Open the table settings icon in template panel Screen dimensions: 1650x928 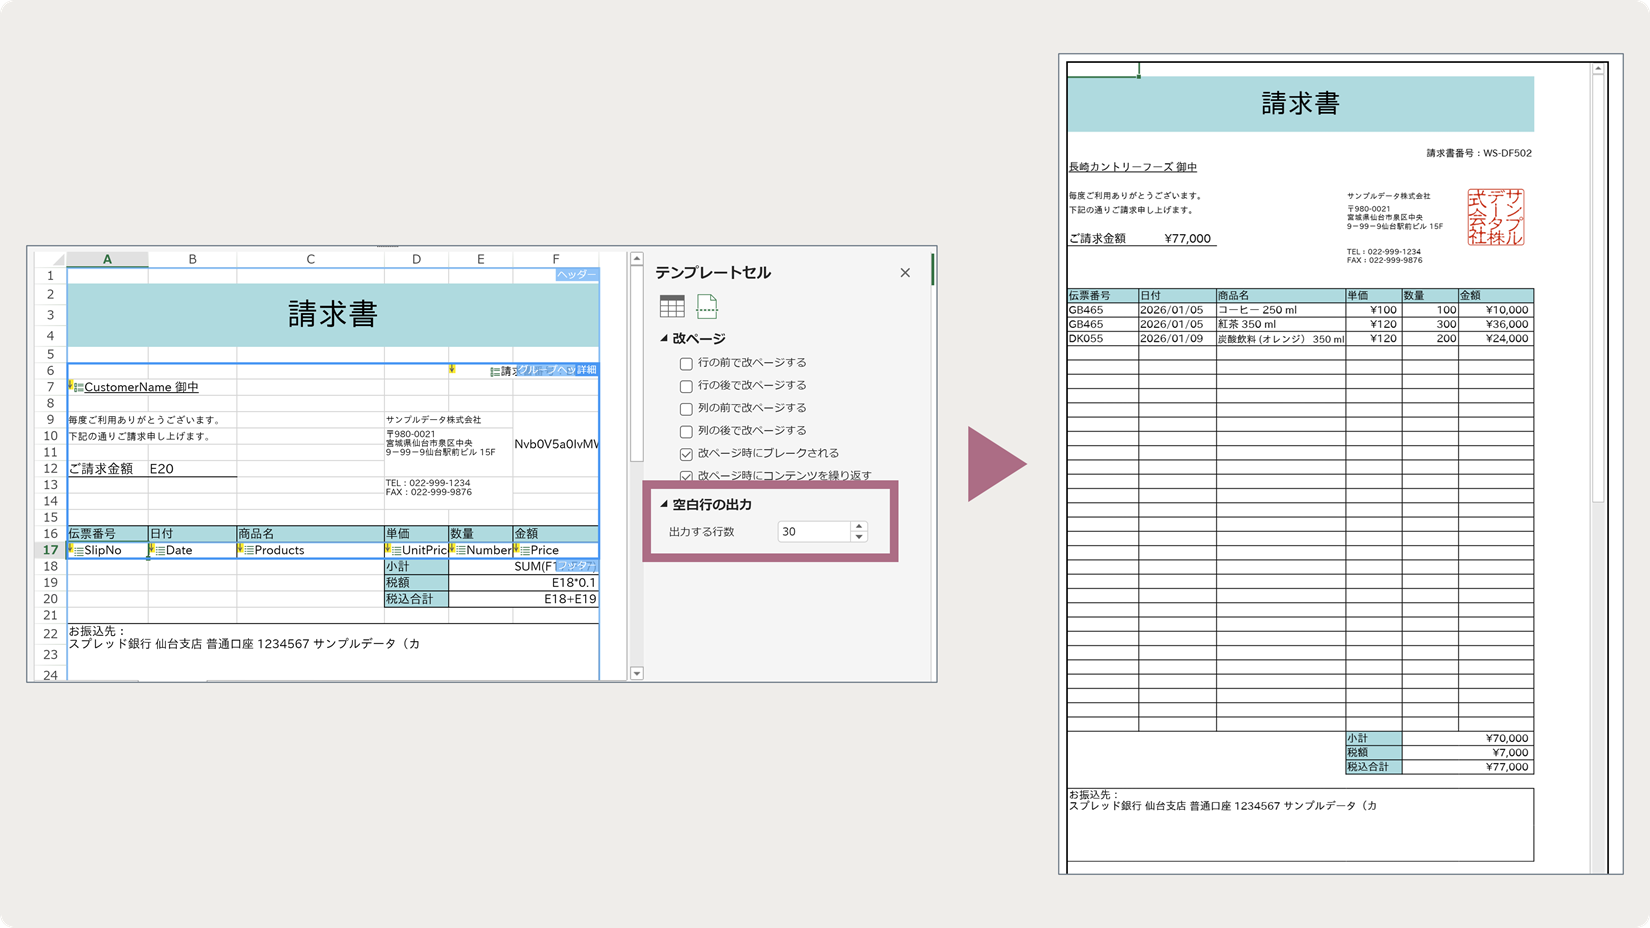coord(672,306)
